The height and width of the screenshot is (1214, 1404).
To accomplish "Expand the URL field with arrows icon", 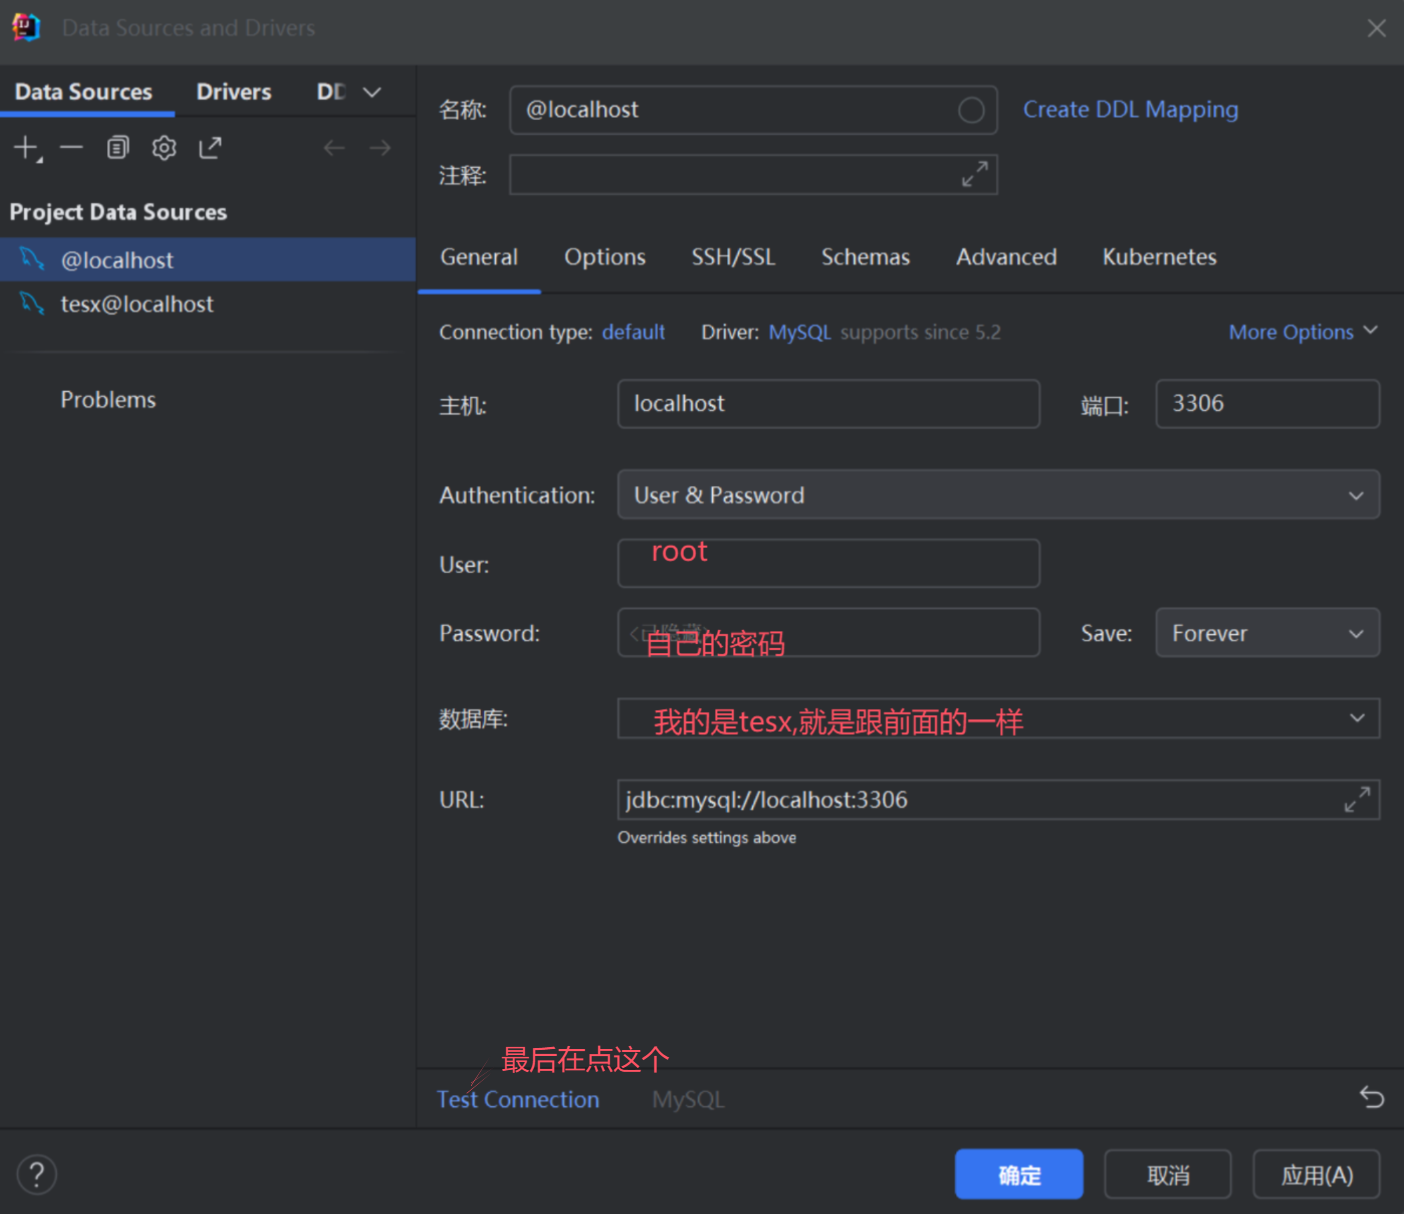I will (1357, 799).
